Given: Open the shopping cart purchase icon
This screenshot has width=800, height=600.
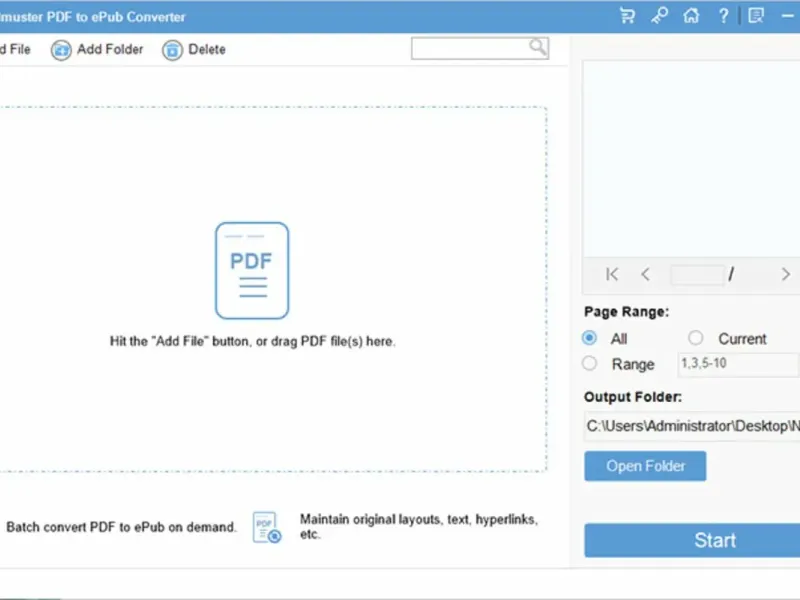Looking at the screenshot, I should [x=627, y=16].
